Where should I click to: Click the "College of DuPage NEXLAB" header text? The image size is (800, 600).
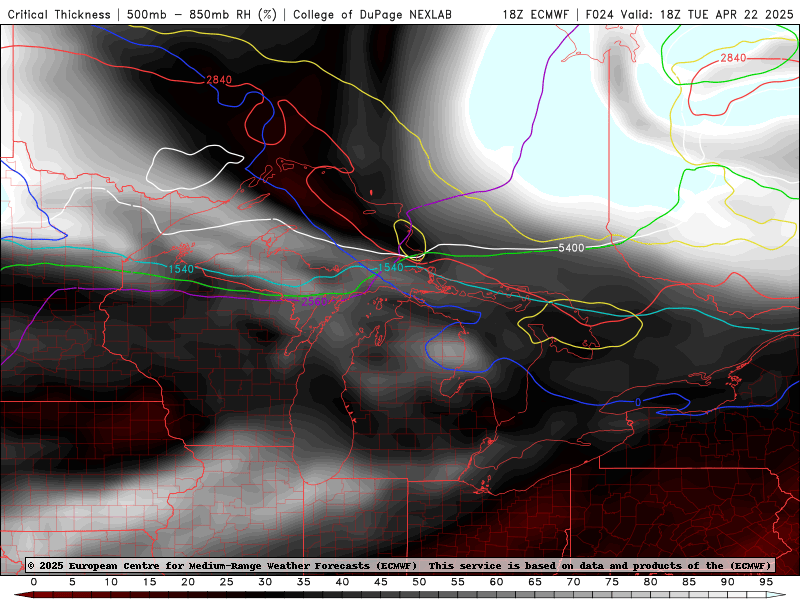pyautogui.click(x=372, y=15)
